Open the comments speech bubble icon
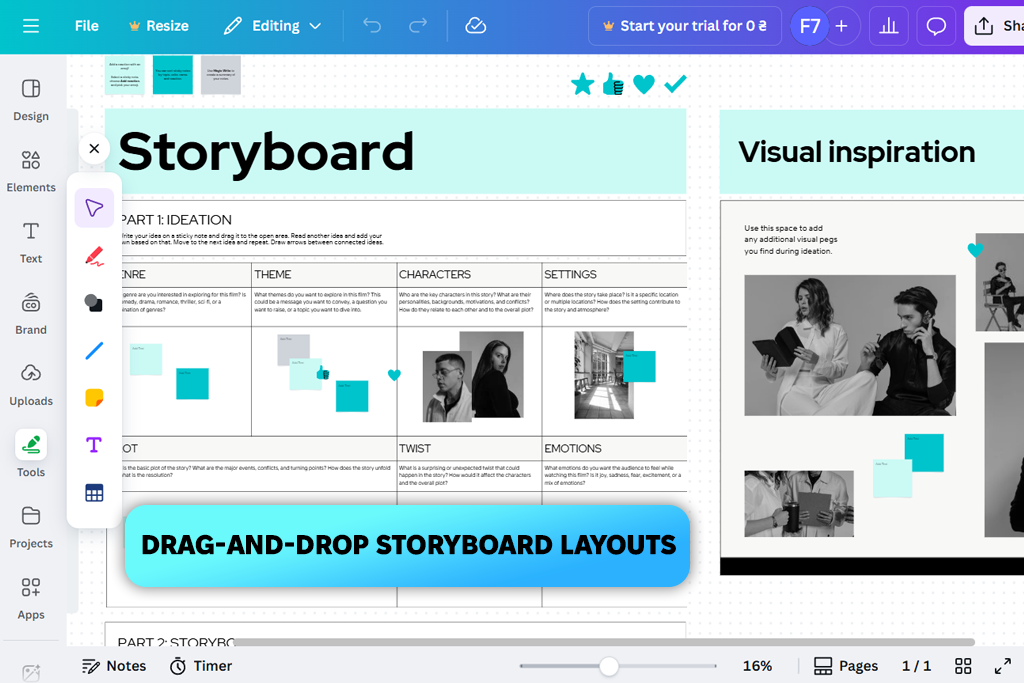 936,26
